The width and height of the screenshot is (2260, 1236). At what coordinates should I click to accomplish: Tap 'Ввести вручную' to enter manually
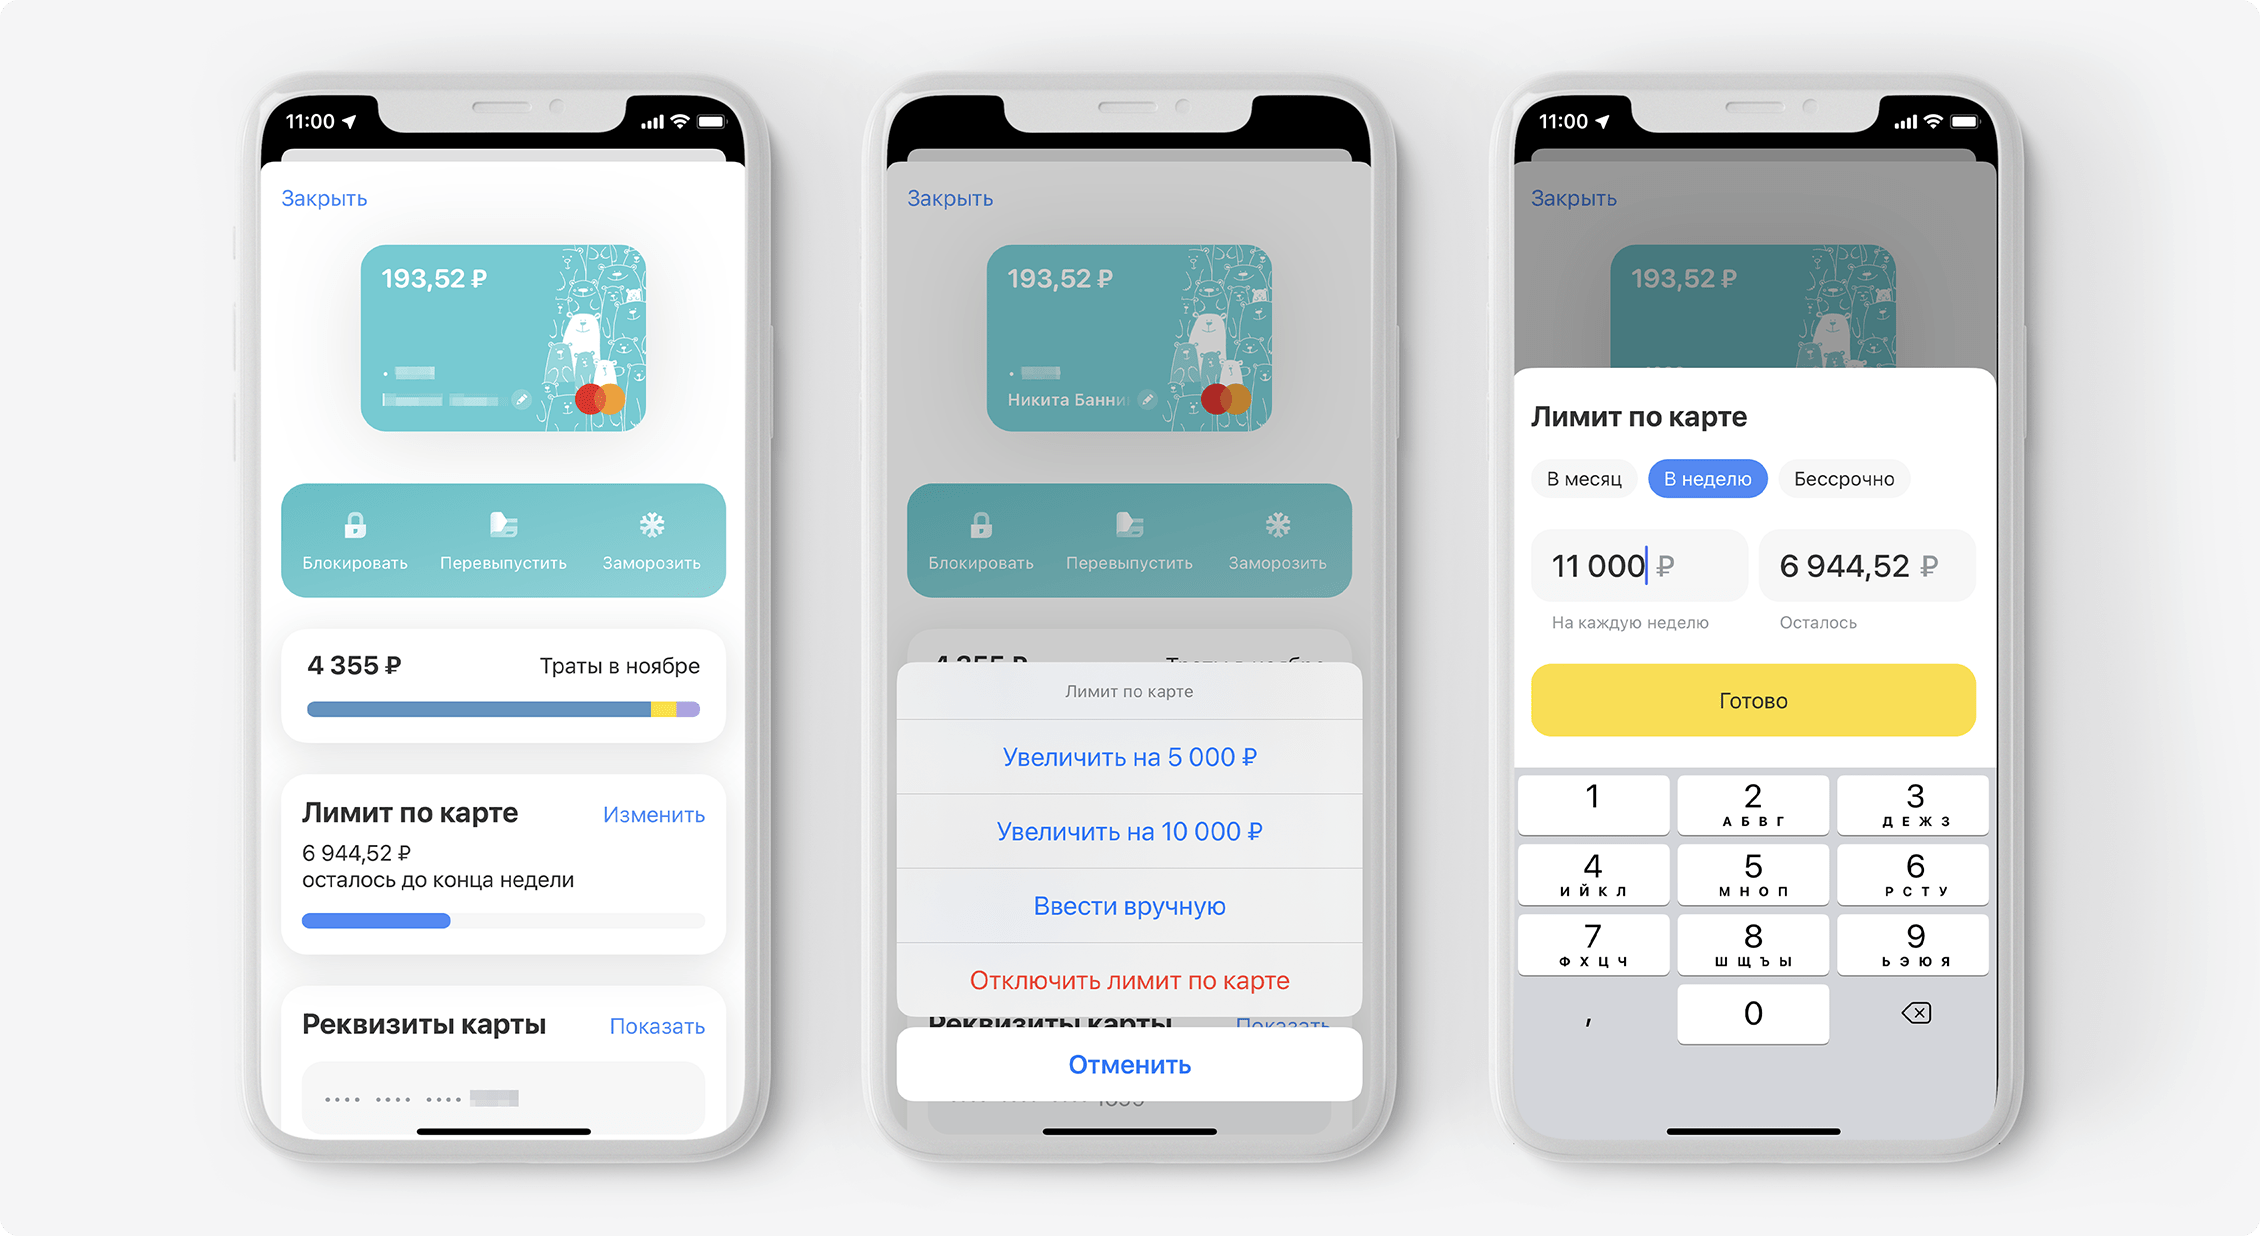(x=1131, y=907)
